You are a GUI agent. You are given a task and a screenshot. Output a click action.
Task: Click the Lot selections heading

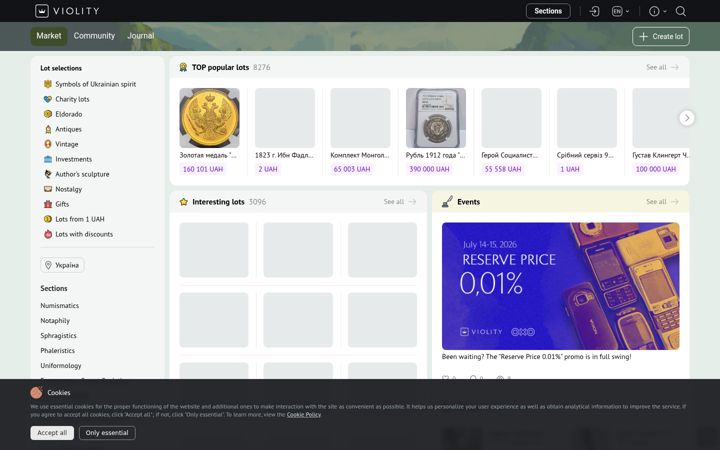[61, 68]
